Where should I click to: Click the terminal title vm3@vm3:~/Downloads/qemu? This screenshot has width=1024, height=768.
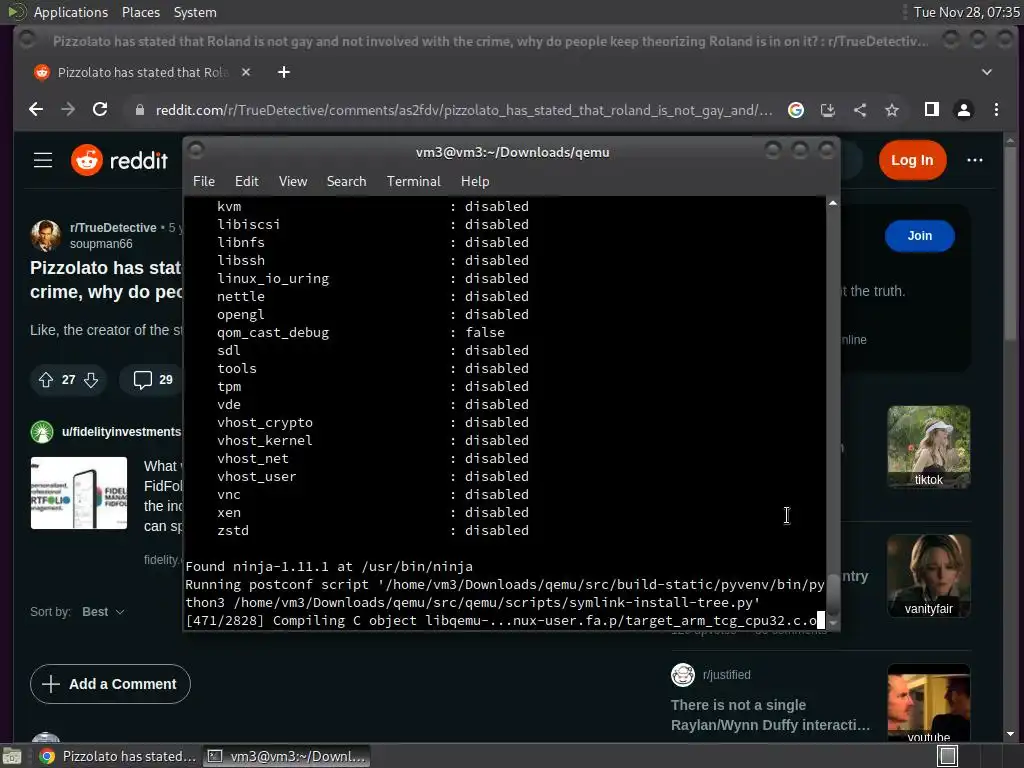coord(513,152)
